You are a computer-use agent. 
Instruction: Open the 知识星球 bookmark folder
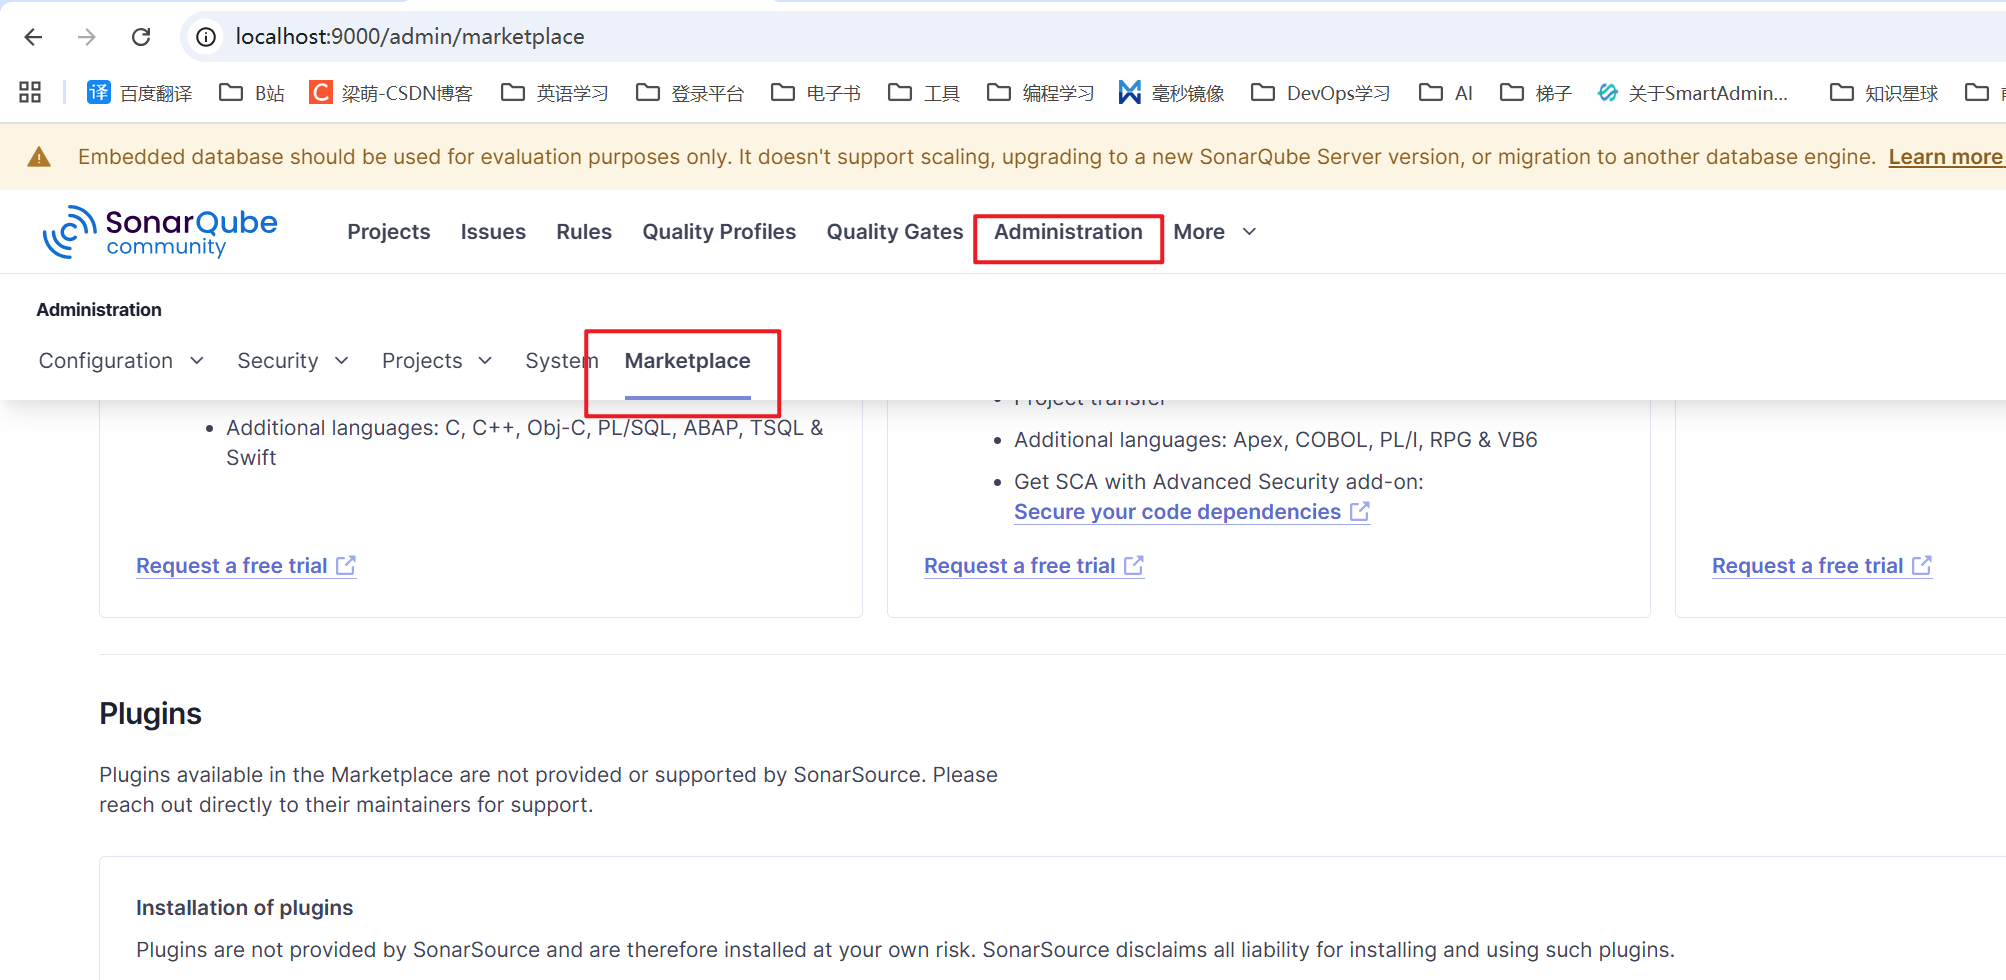1884,93
